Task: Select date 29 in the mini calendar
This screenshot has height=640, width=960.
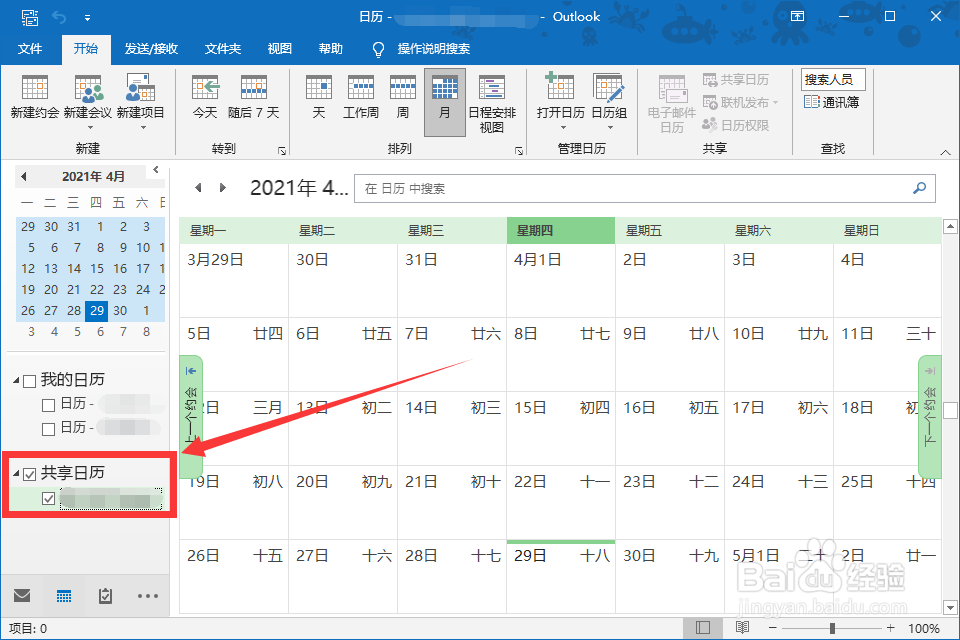Action: pyautogui.click(x=97, y=311)
